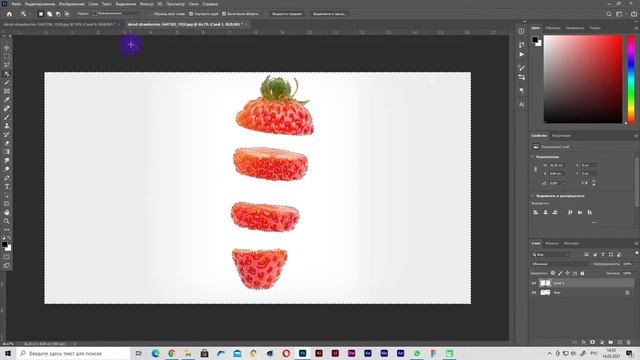This screenshot has width=640, height=360.
Task: Open the workspace switcher dropdown
Action: click(620, 14)
